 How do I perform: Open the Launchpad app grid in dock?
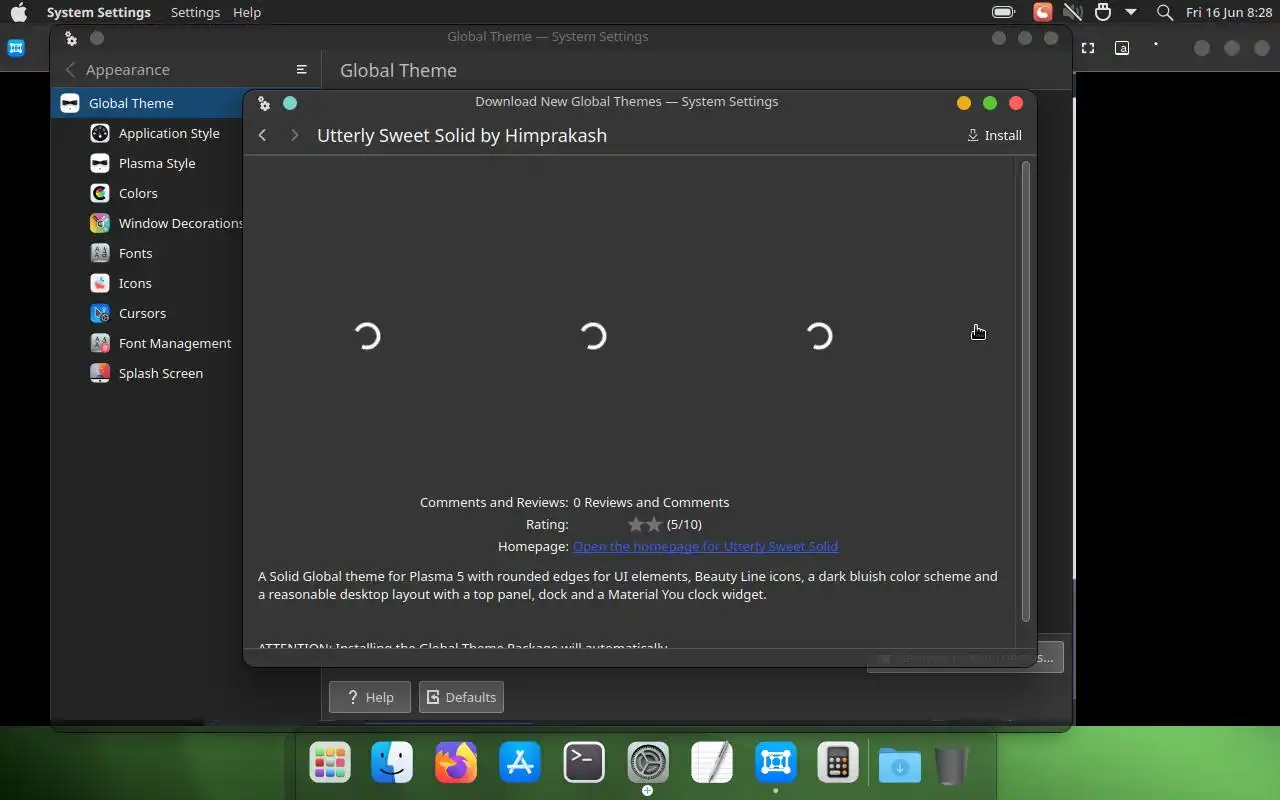click(x=329, y=764)
